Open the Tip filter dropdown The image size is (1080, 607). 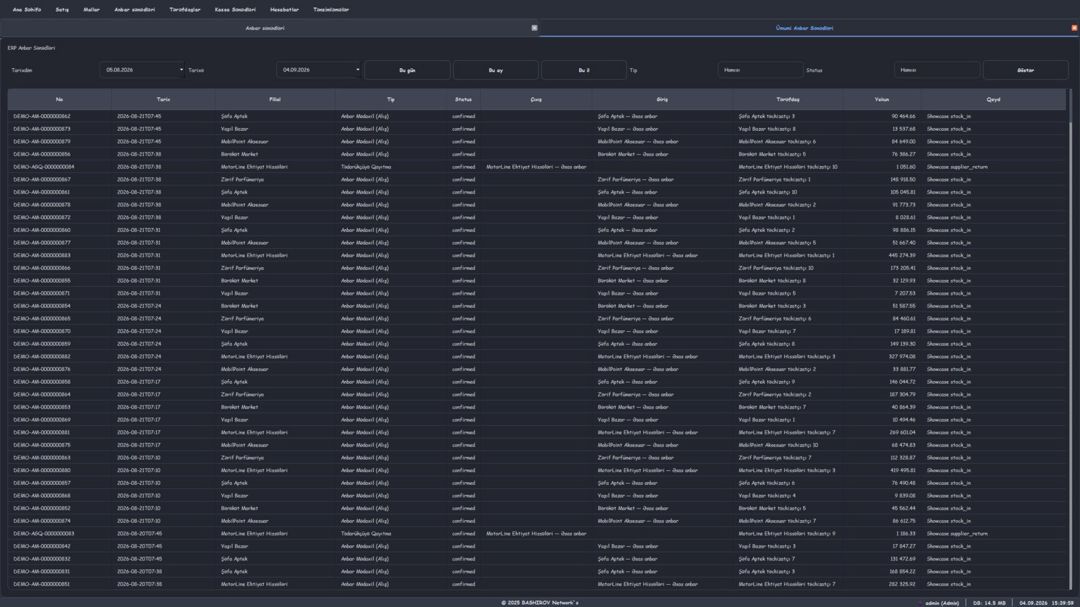[760, 70]
